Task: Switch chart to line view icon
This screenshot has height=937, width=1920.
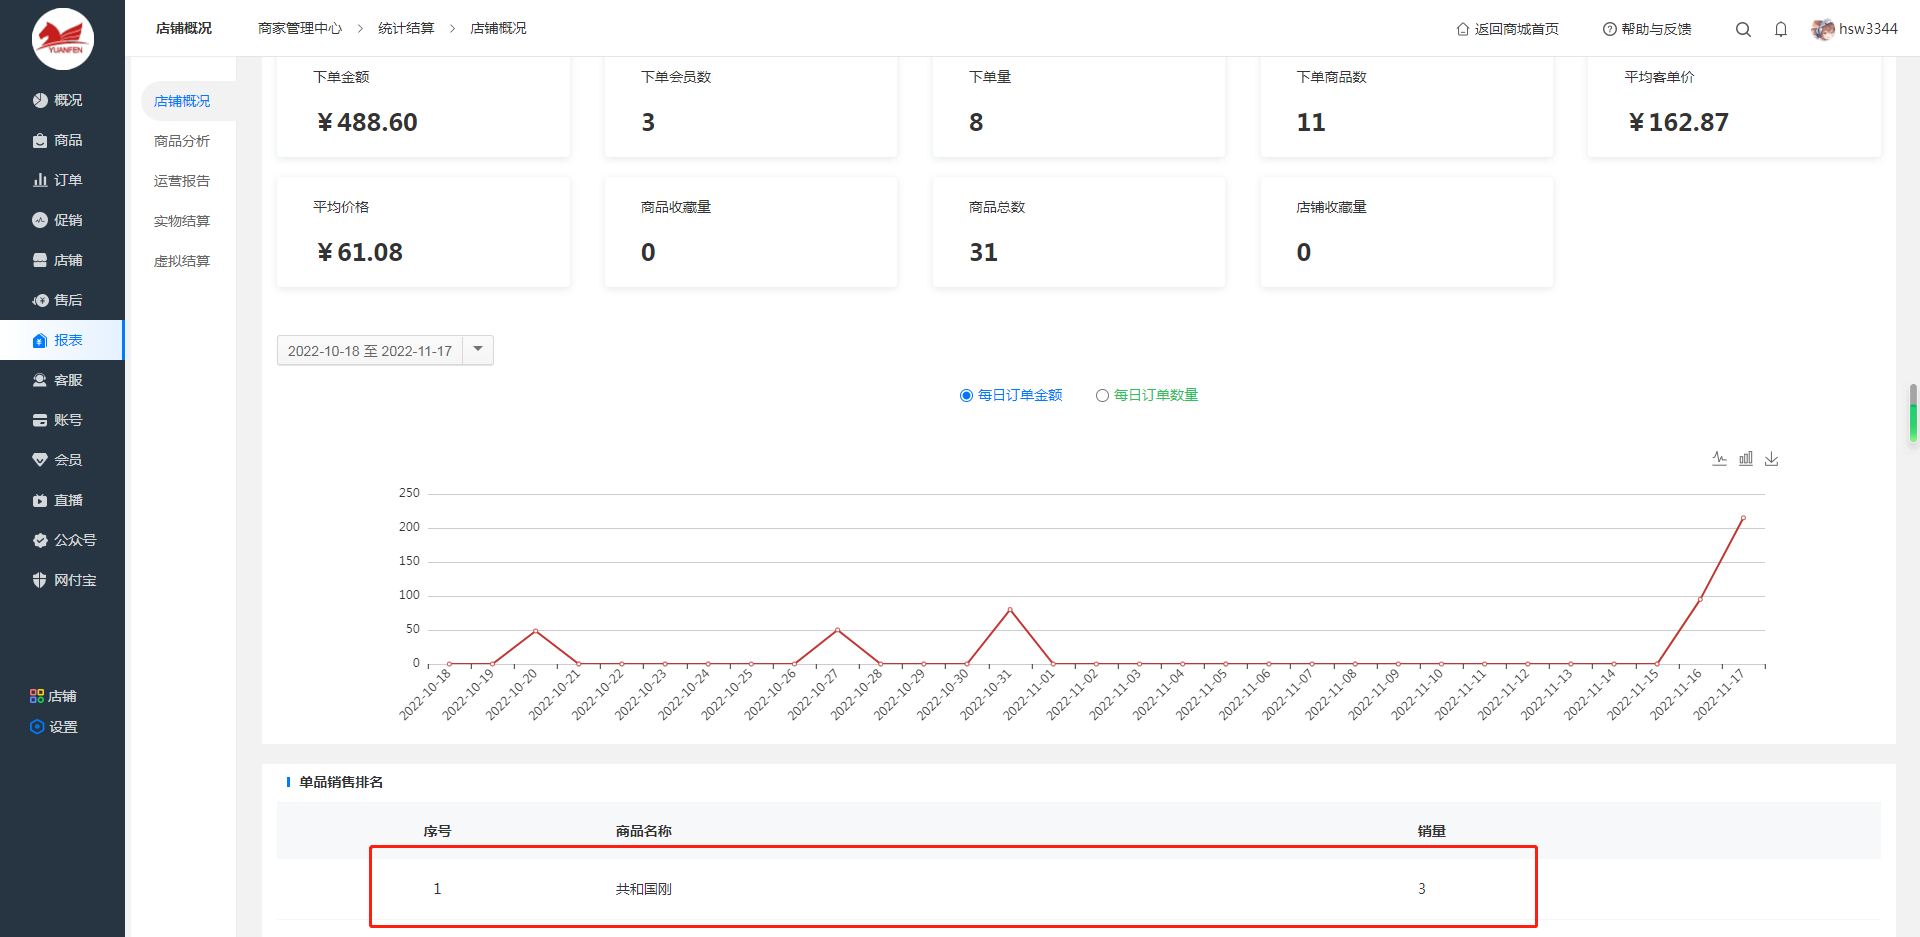Action: [x=1719, y=458]
